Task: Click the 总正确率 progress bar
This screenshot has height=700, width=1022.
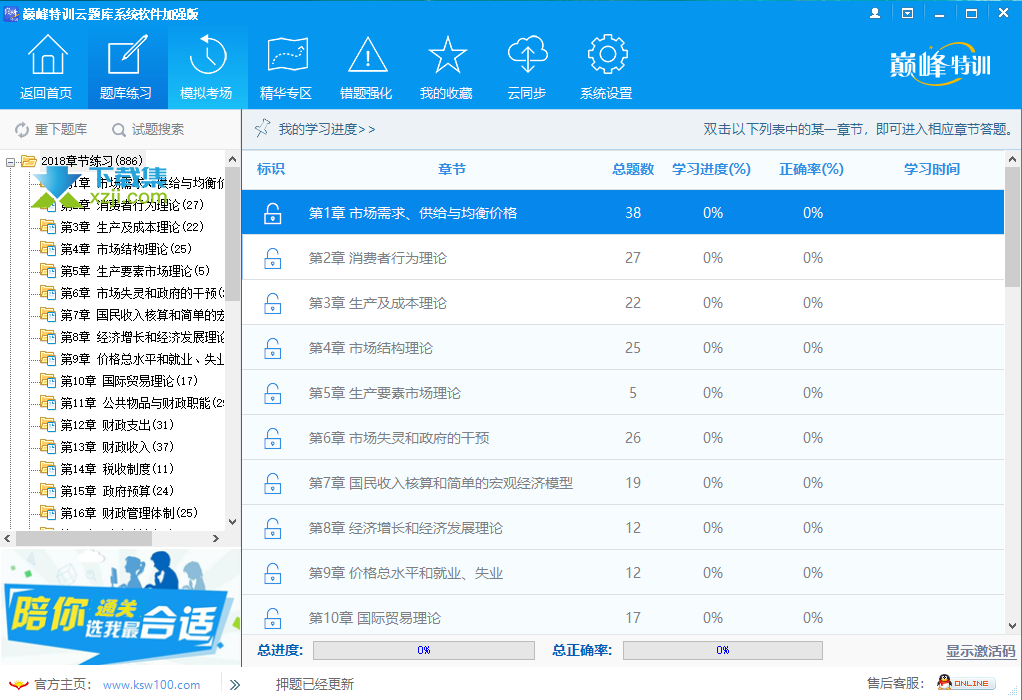Action: click(723, 650)
